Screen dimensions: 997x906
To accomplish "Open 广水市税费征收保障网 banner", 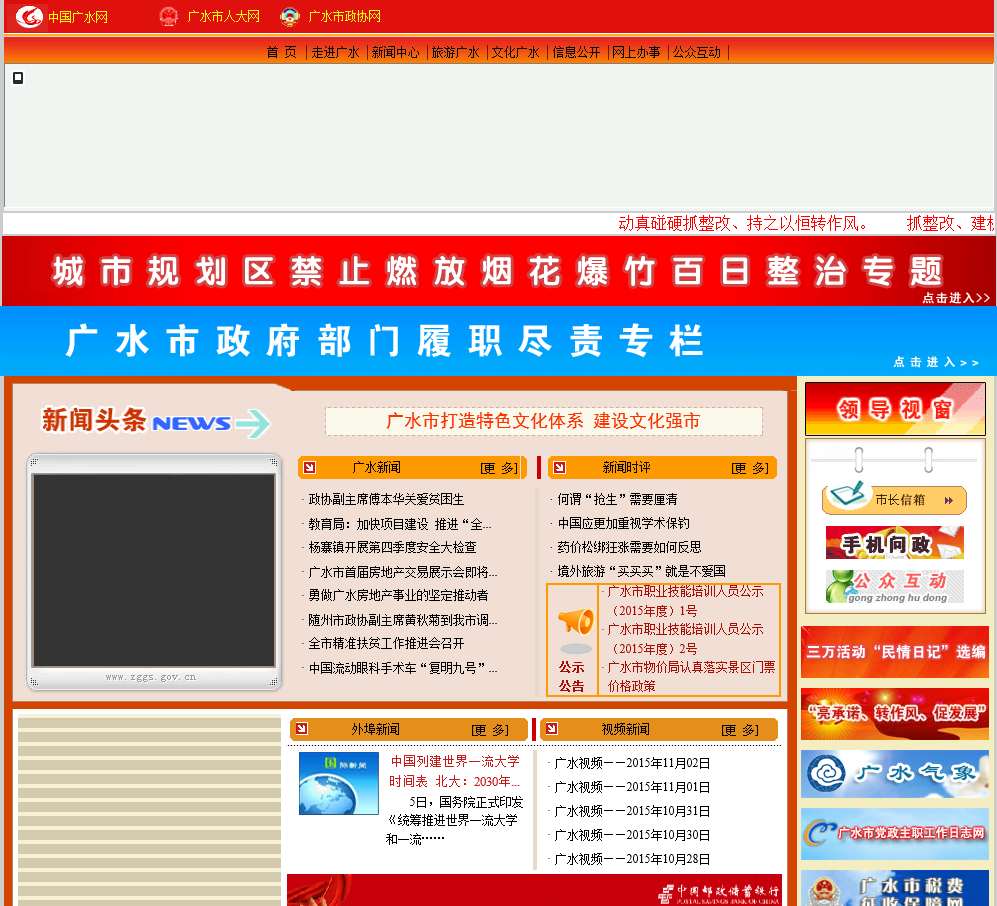I will point(895,888).
